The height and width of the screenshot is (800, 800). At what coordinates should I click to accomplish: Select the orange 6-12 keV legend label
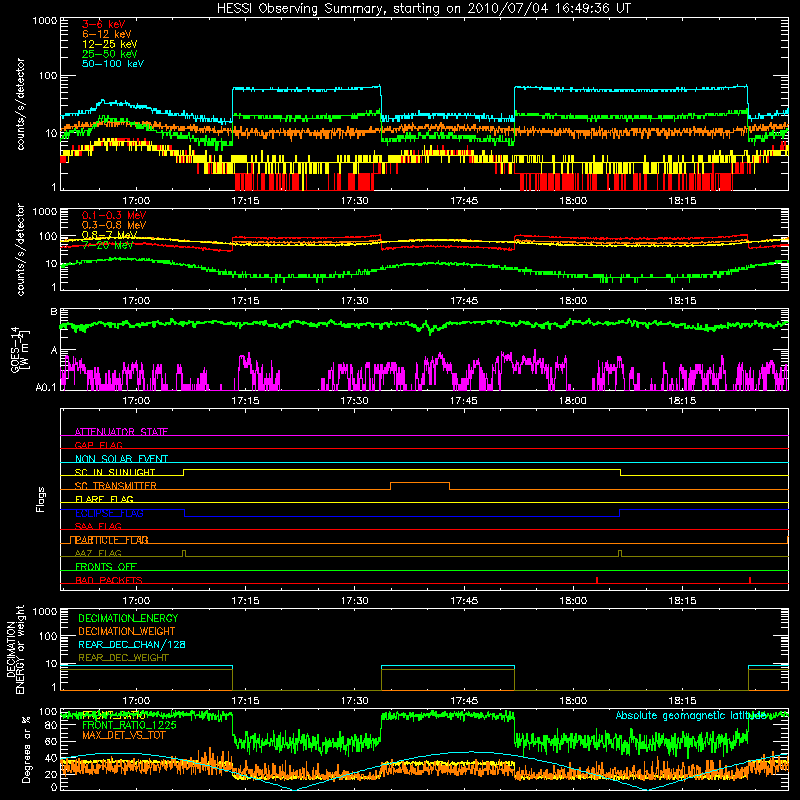pos(107,34)
